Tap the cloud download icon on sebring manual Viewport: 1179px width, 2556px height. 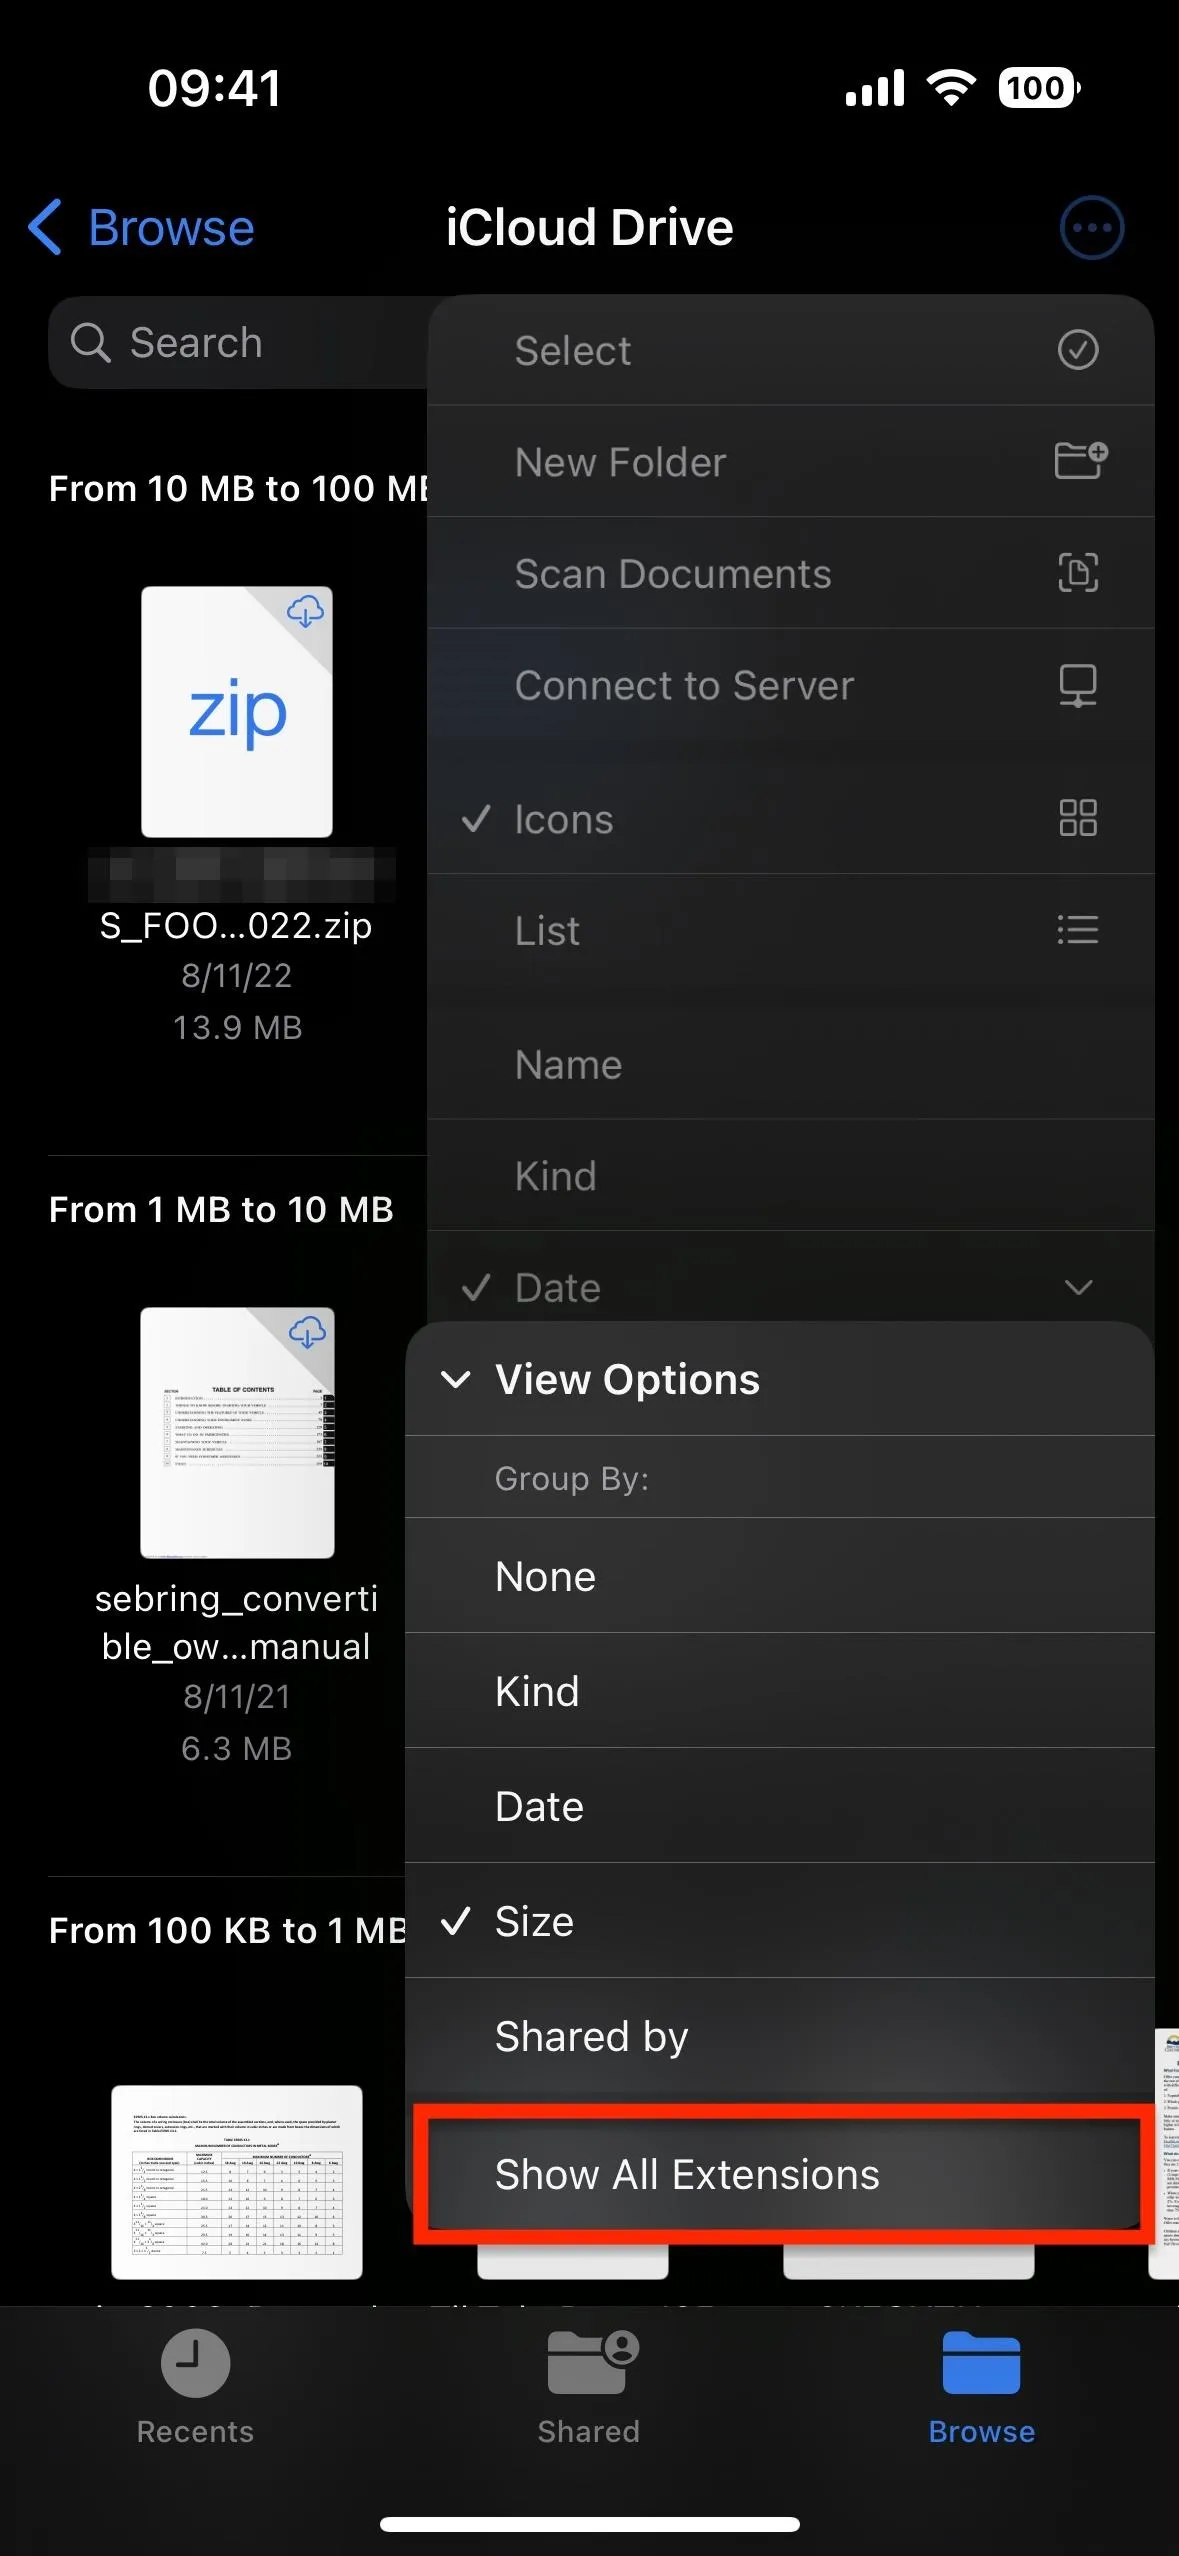point(307,1331)
